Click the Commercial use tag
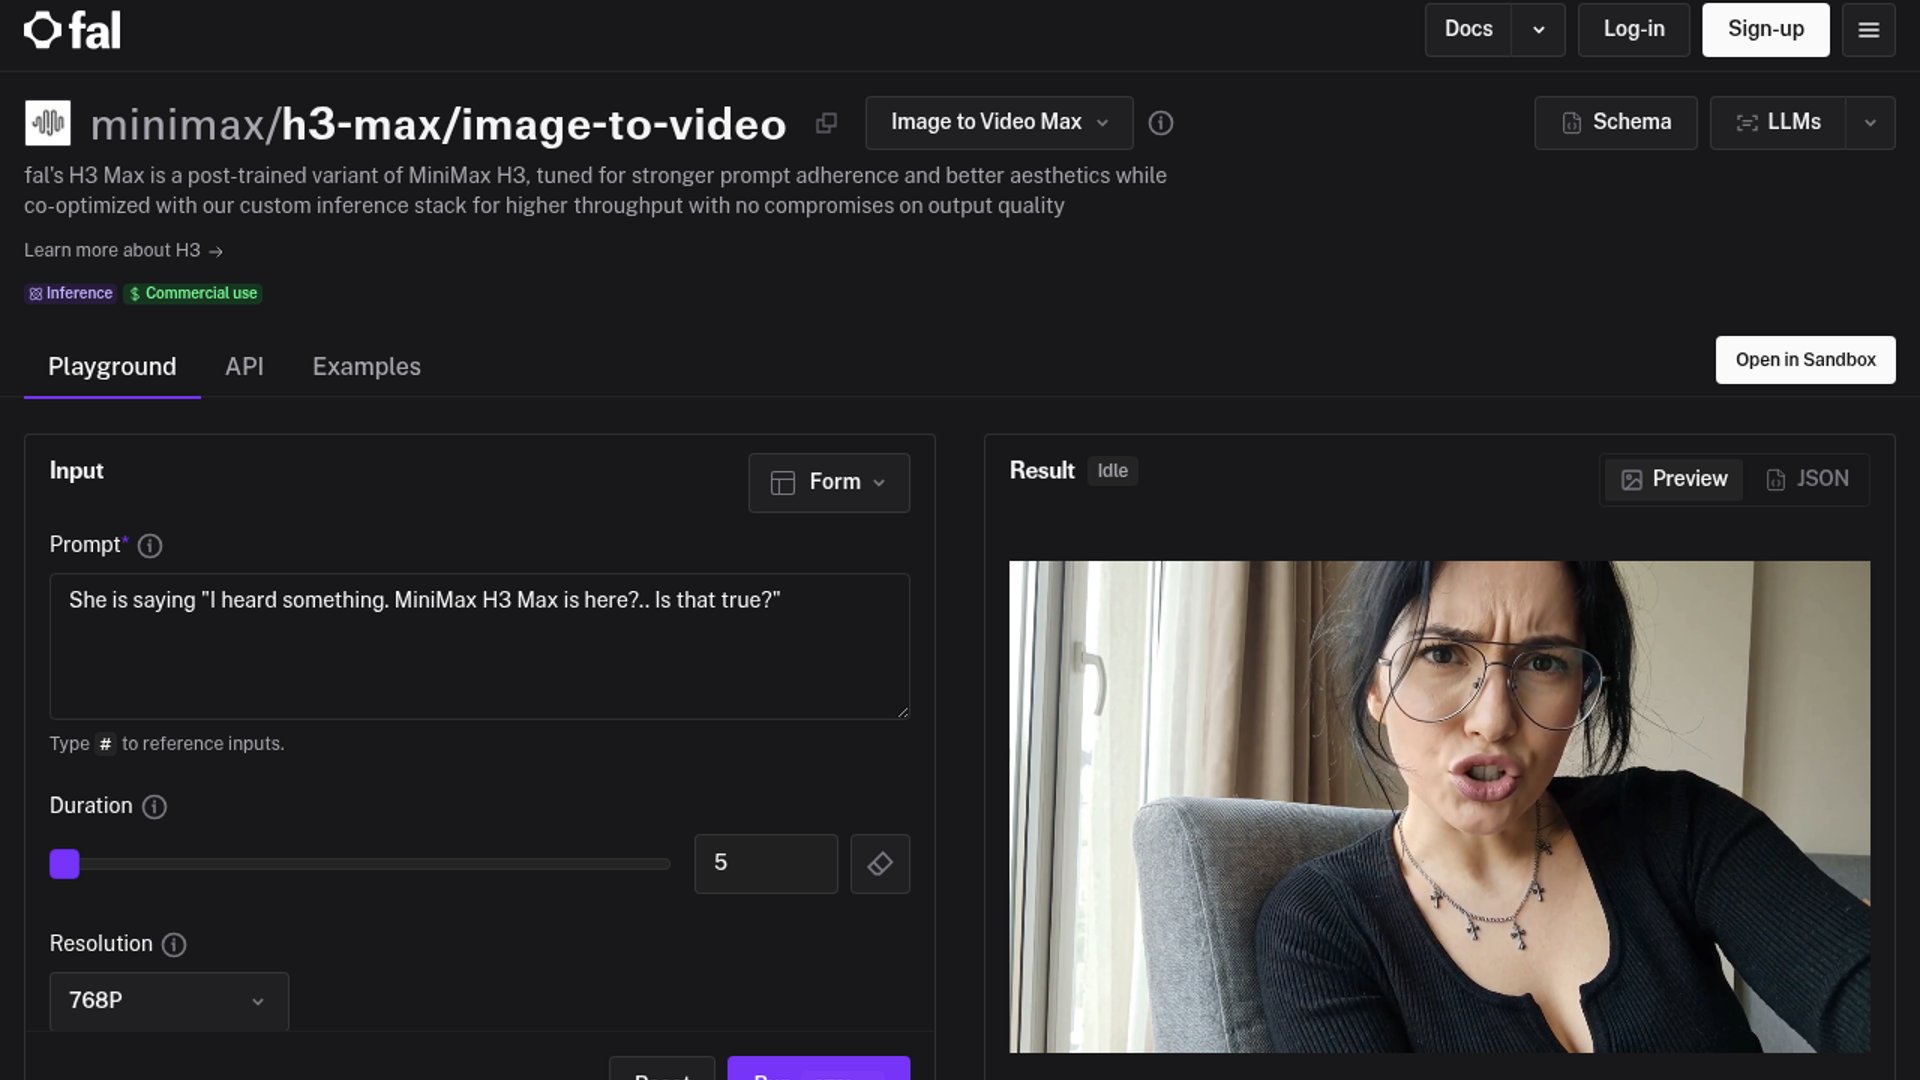This screenshot has height=1080, width=1920. 193,294
